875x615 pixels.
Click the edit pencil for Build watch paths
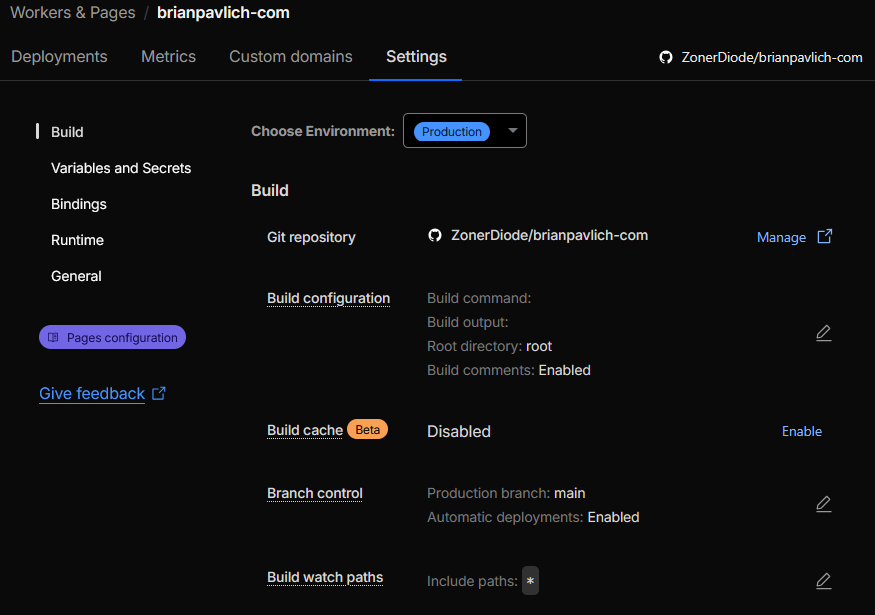tap(823, 581)
